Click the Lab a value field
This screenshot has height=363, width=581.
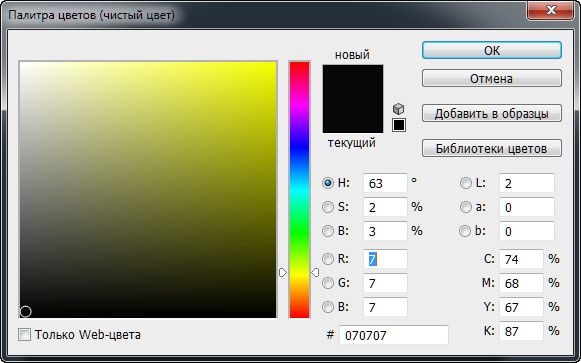[x=527, y=207]
